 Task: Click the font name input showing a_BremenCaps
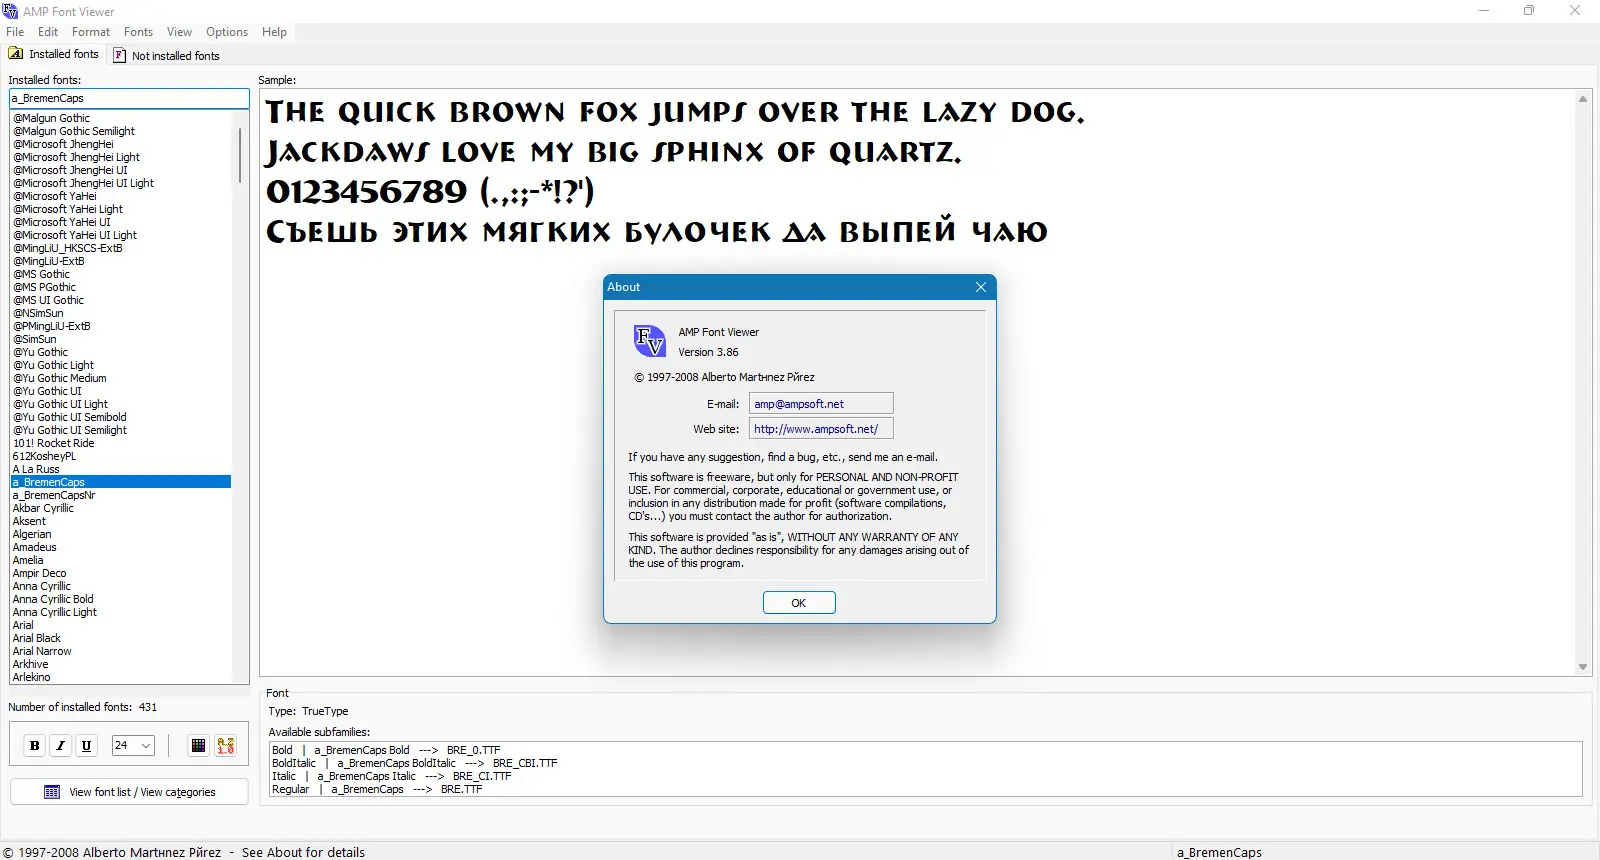click(129, 98)
